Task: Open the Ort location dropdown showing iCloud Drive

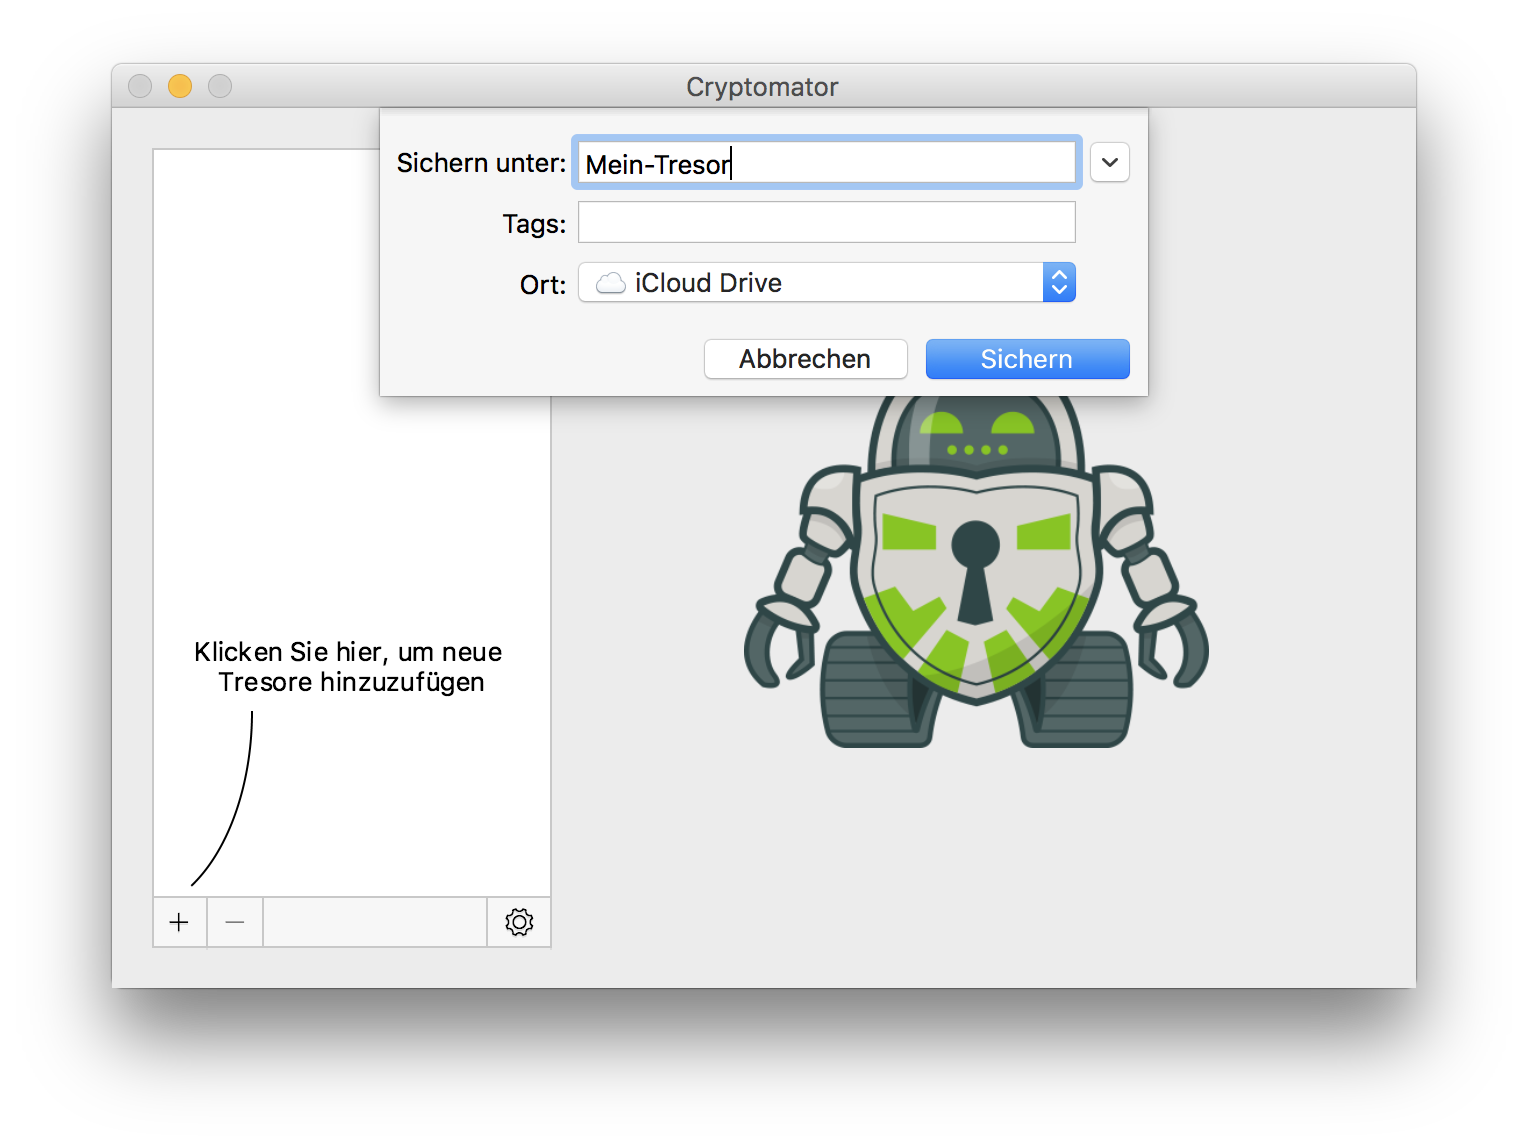Action: pos(827,283)
